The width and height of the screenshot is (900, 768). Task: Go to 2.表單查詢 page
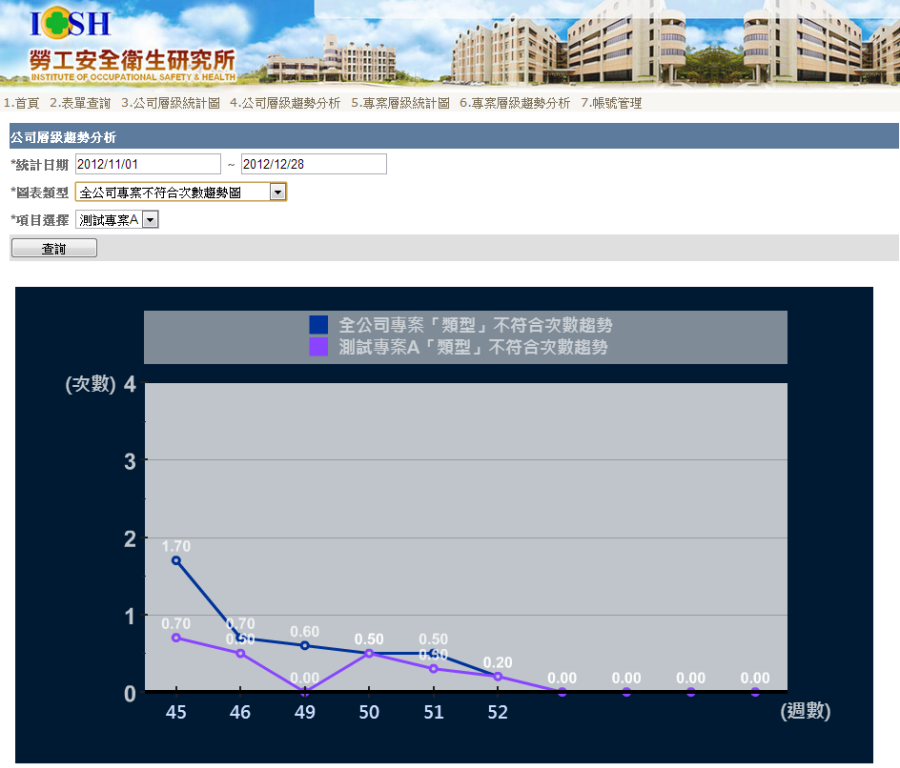pos(80,103)
